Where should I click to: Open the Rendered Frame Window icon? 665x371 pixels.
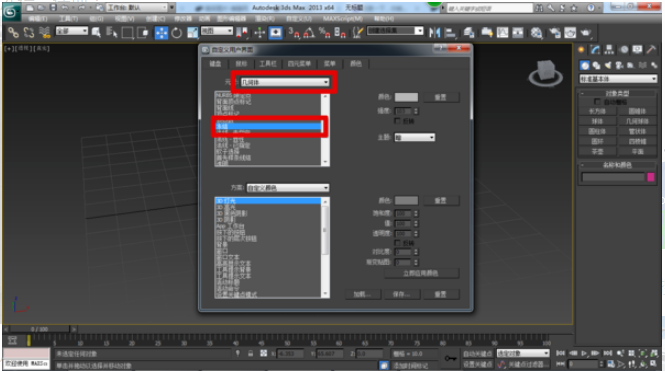[x=570, y=32]
